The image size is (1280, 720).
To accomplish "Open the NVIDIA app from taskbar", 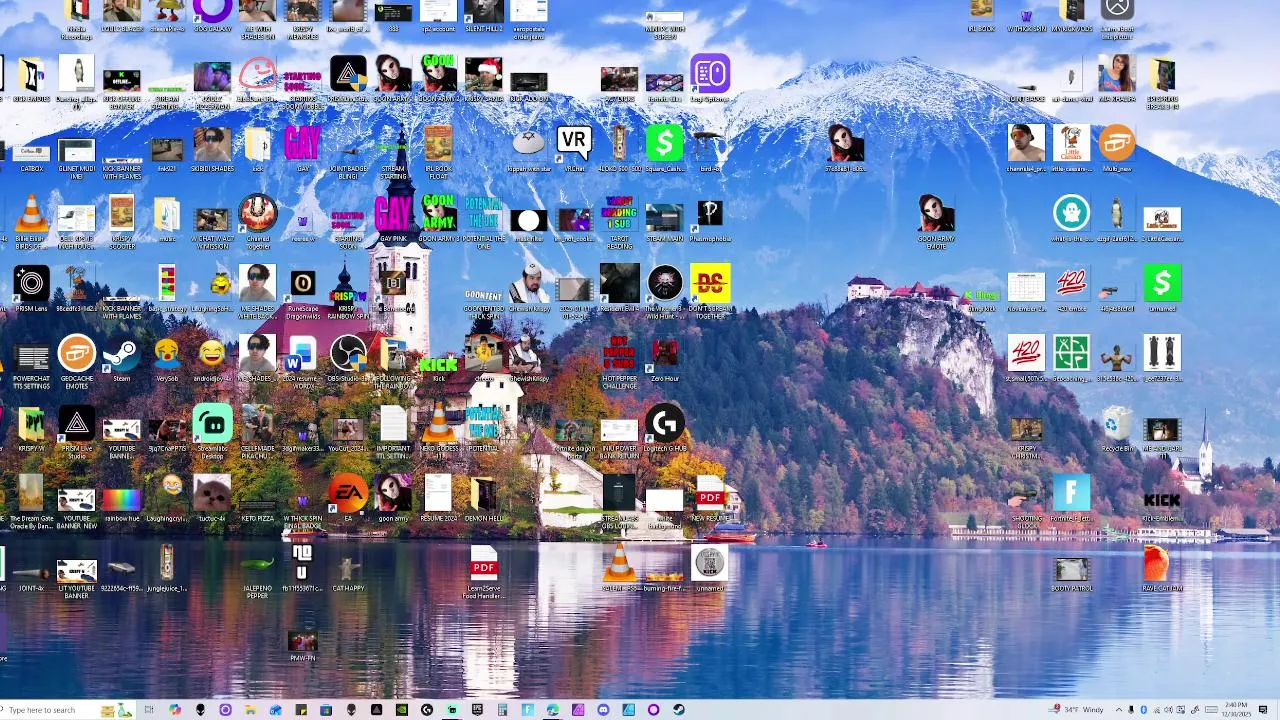I will pyautogui.click(x=401, y=710).
